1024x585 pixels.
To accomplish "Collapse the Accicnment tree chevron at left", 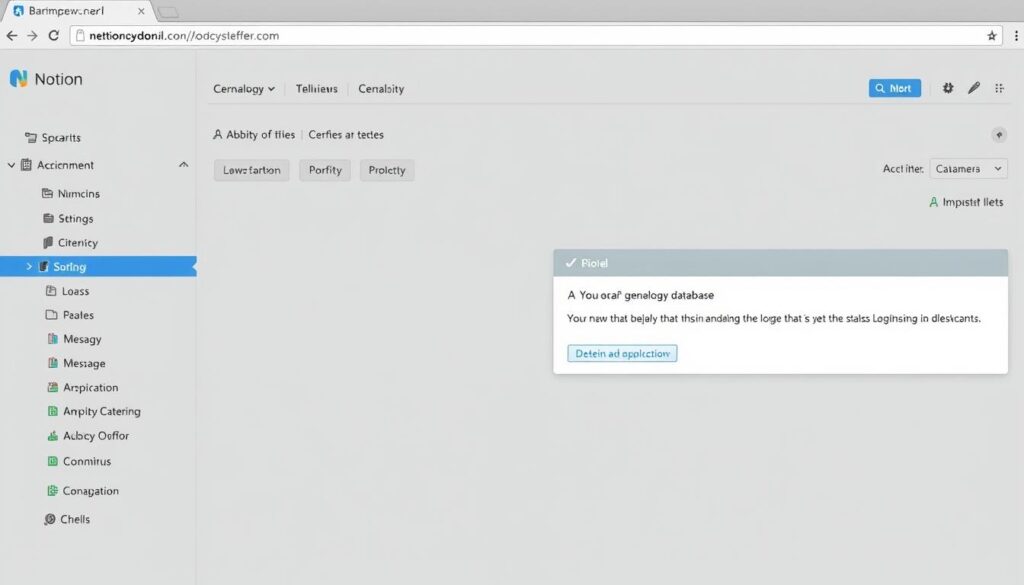I will pyautogui.click(x=11, y=165).
